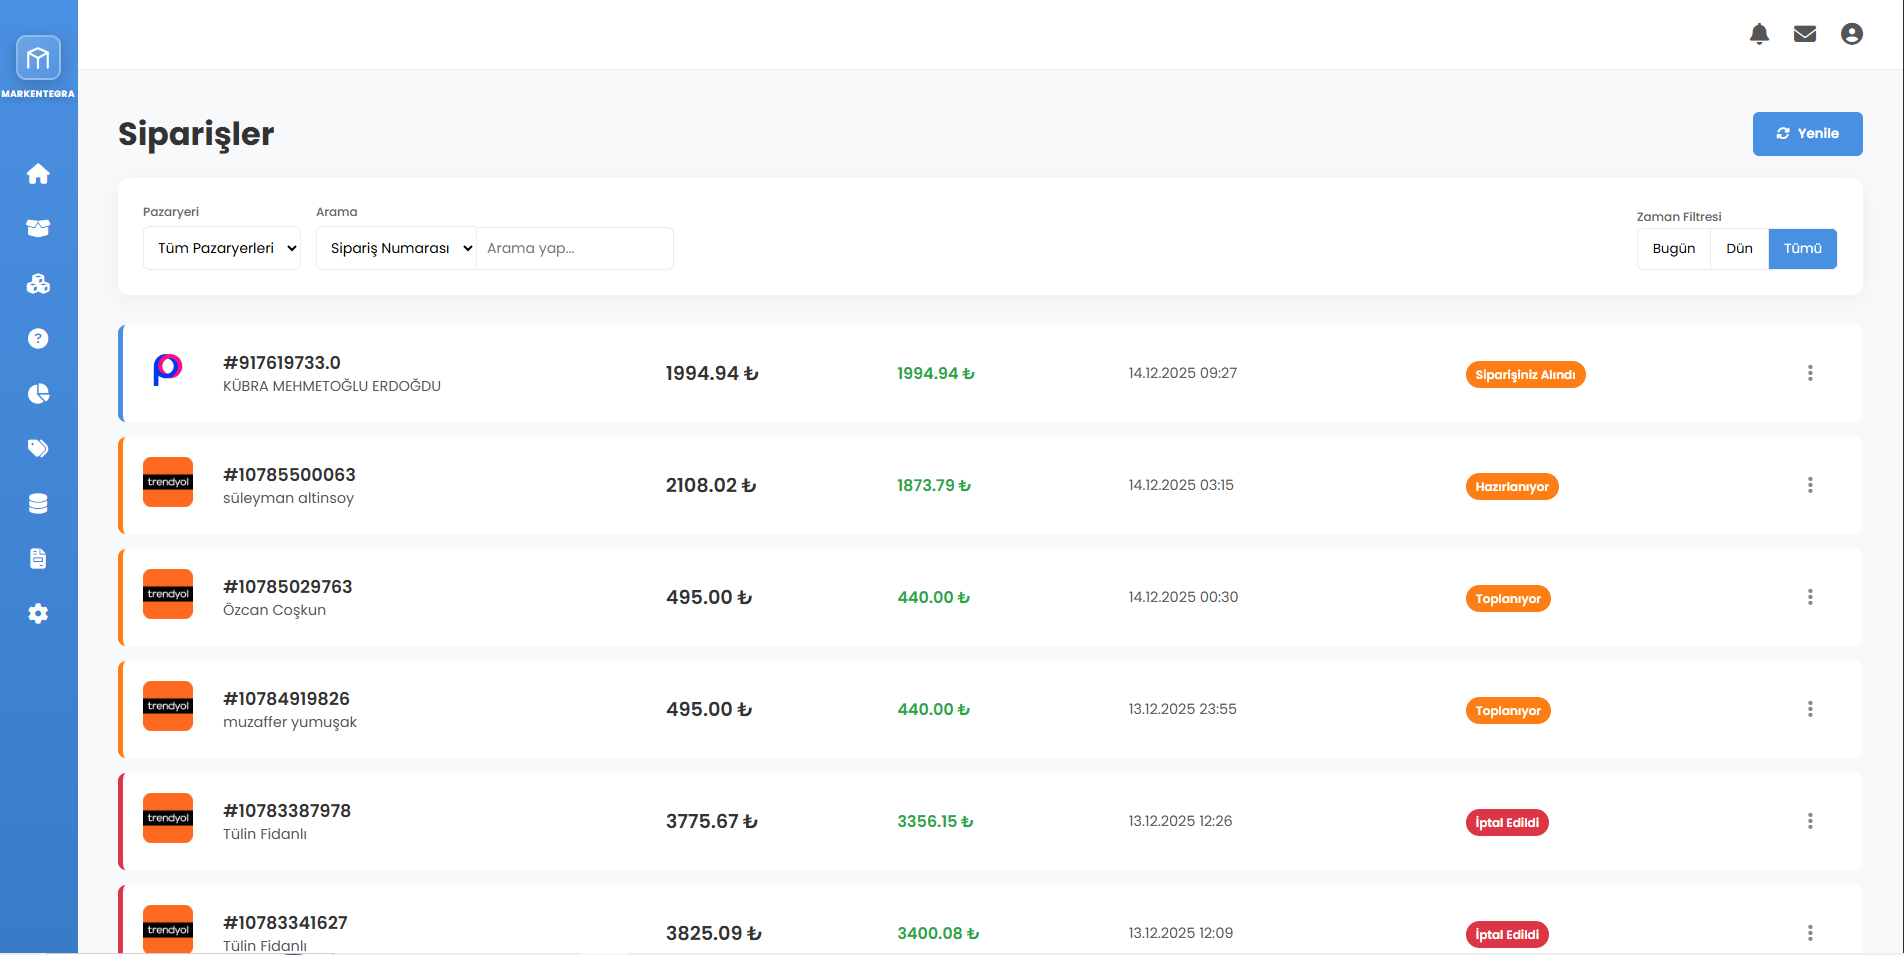The height and width of the screenshot is (955, 1904).
Task: Click the open box icon in sidebar
Action: coord(38,229)
